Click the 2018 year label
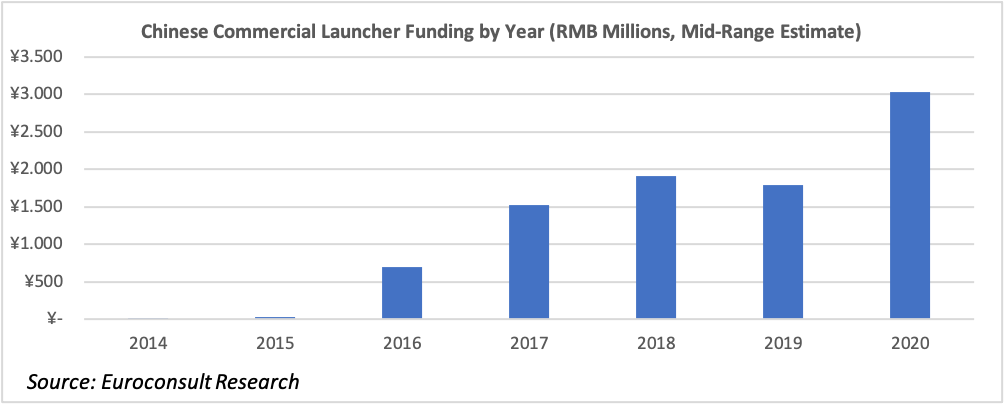The height and width of the screenshot is (404, 1004). pyautogui.click(x=656, y=343)
